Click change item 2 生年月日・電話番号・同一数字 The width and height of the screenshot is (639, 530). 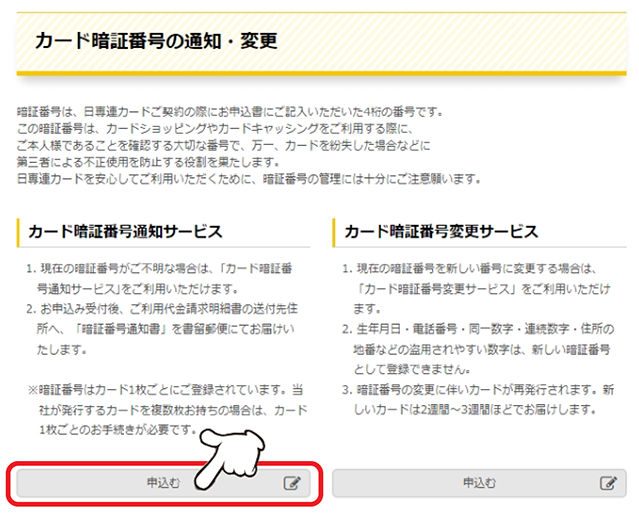478,349
